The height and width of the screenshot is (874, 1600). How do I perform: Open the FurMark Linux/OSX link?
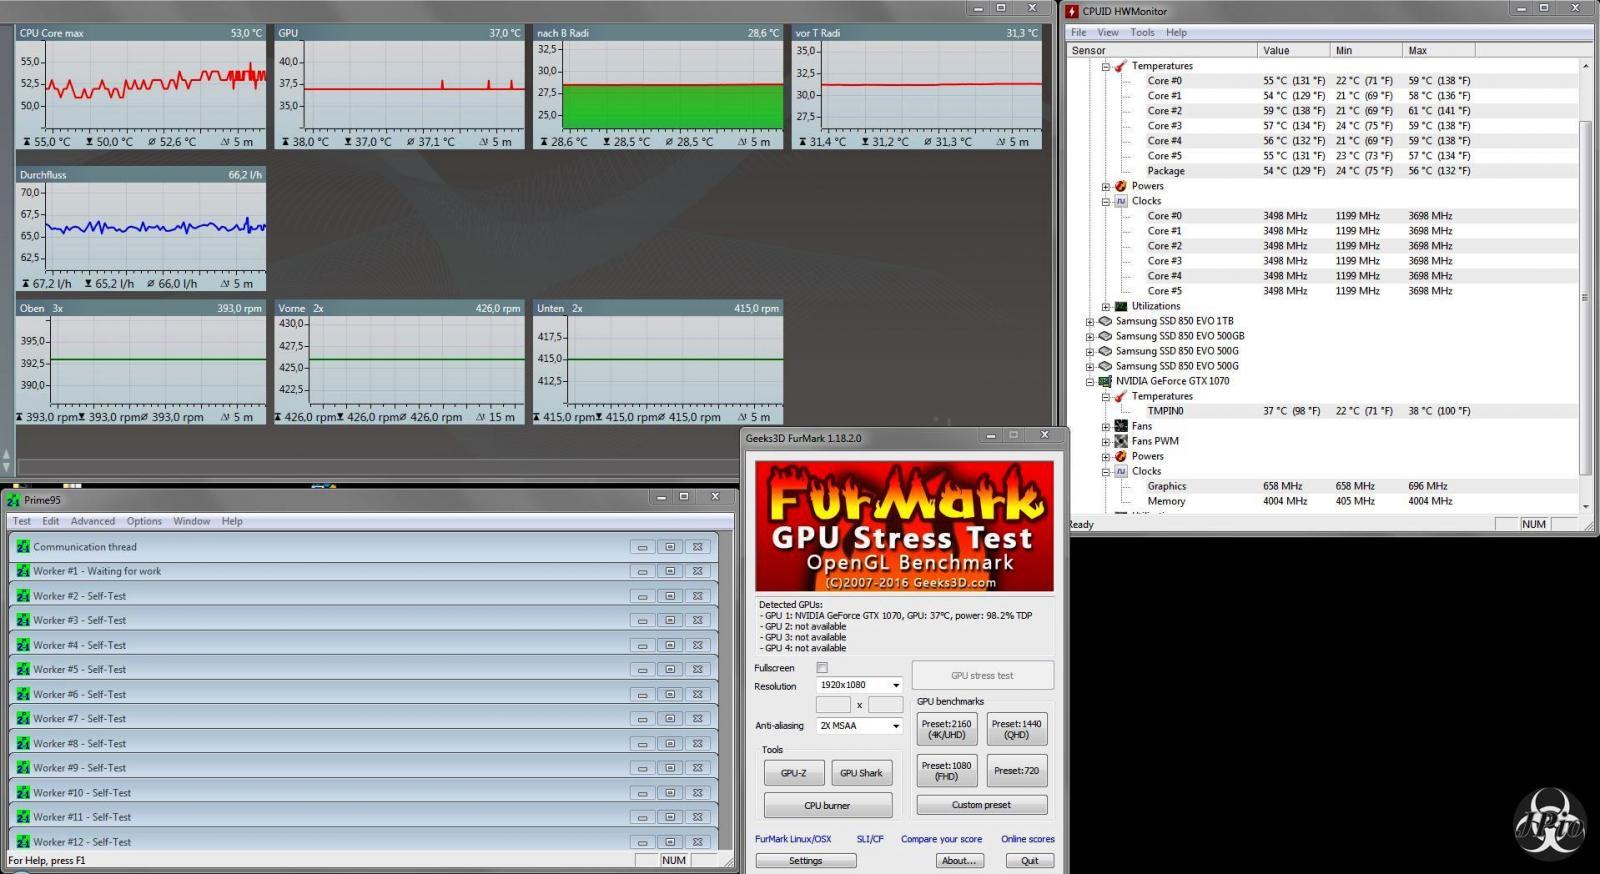click(x=793, y=839)
